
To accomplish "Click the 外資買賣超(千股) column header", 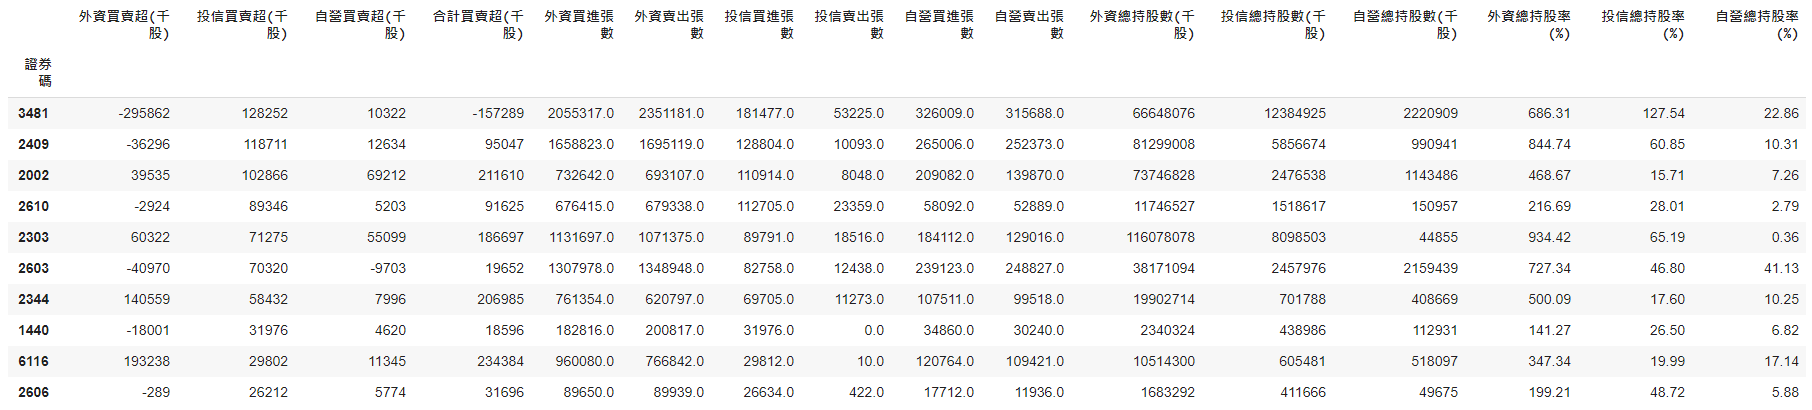I will click(124, 25).
